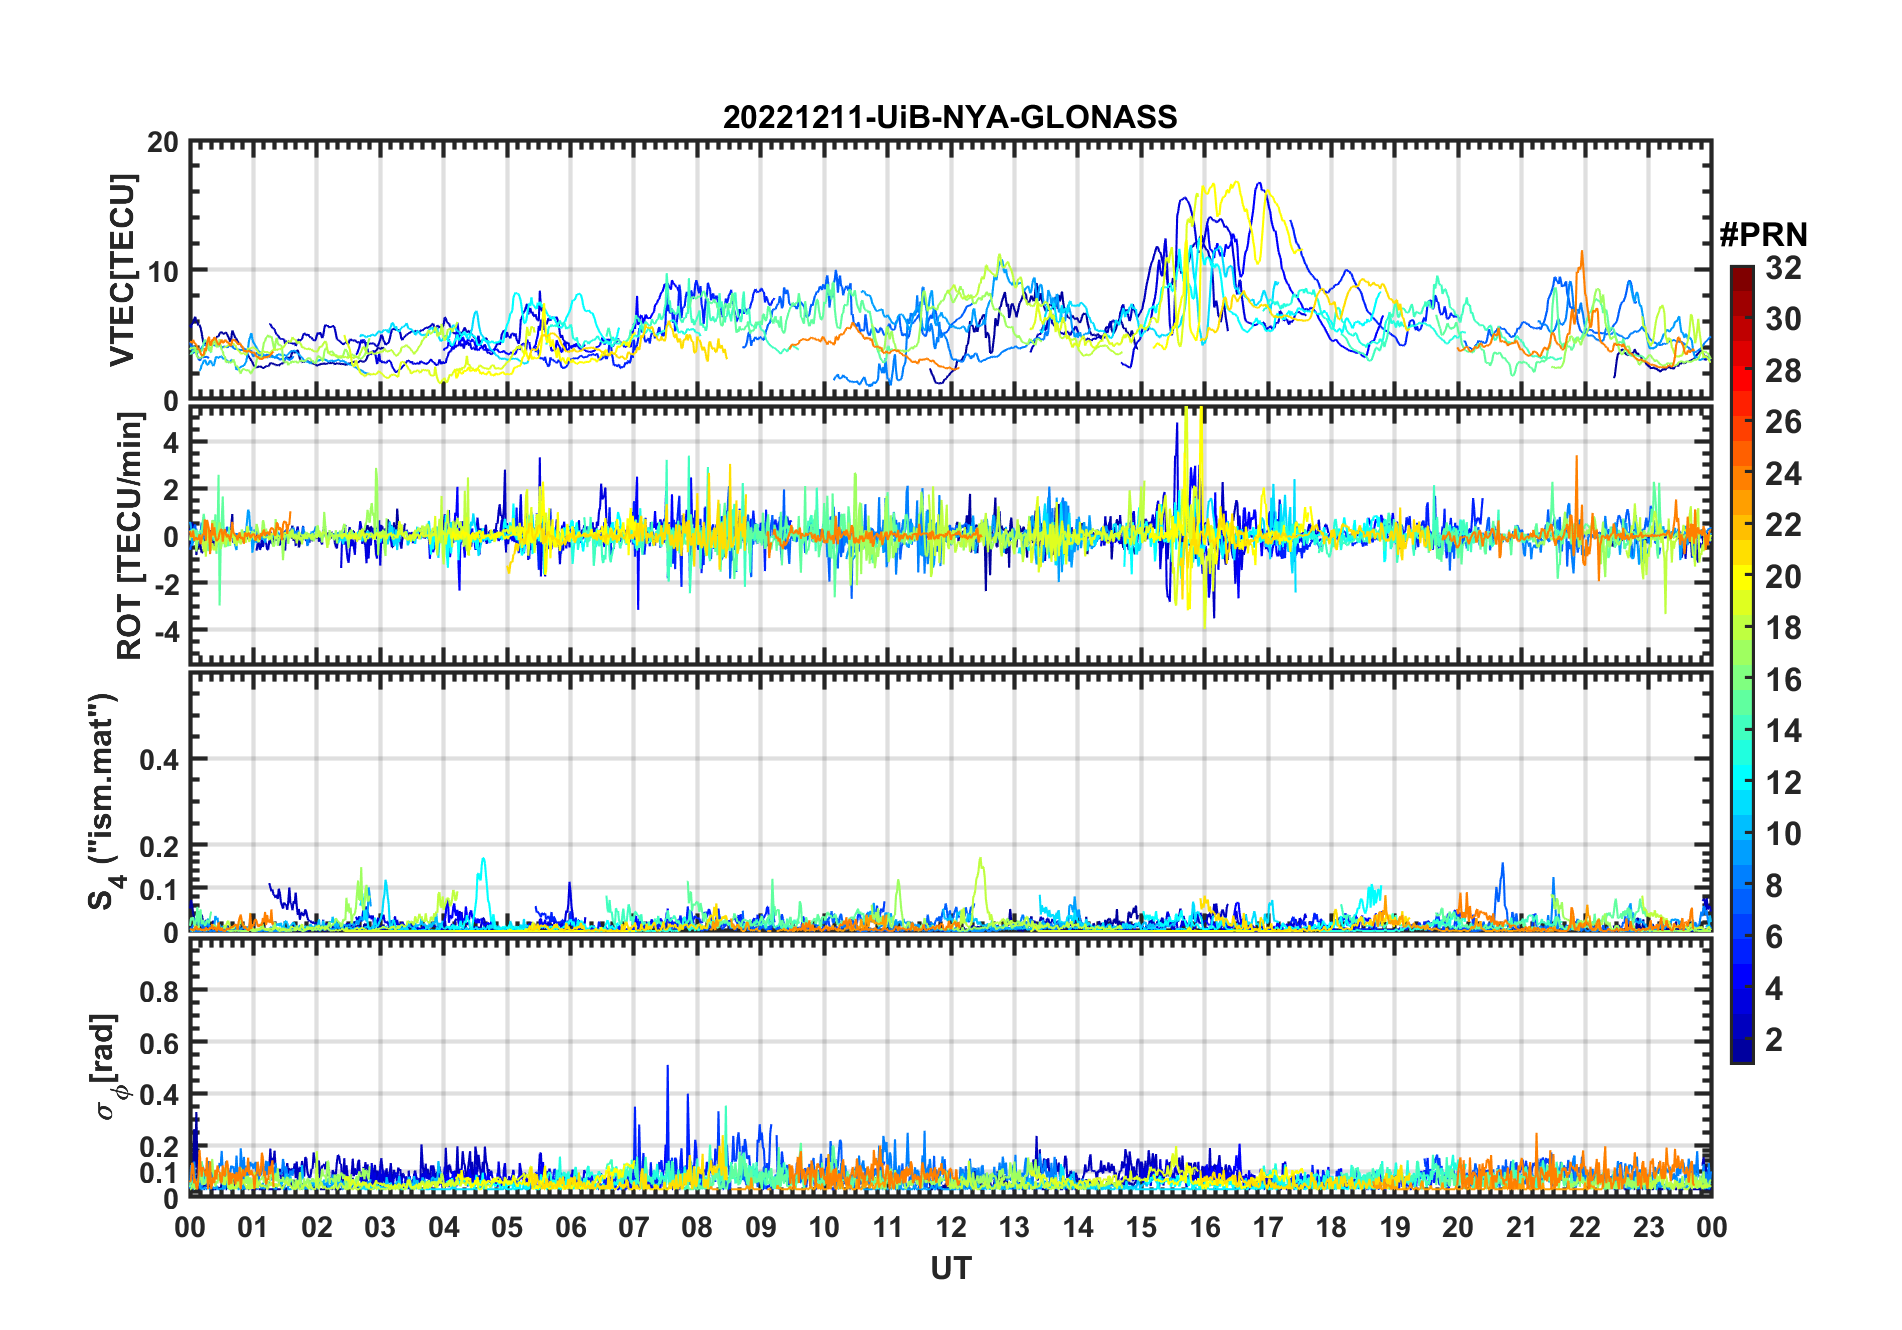Click the #PRN colorbar title

tap(1763, 234)
